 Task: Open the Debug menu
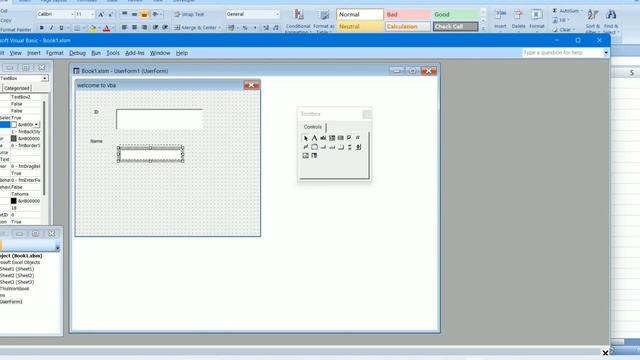point(77,53)
